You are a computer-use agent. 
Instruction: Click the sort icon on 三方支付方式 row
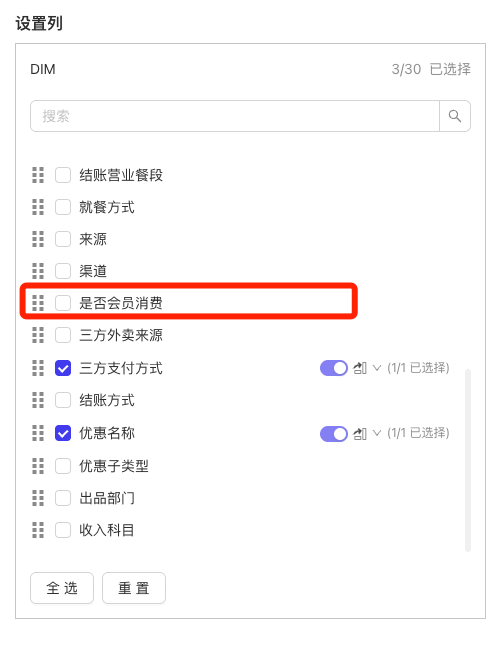pyautogui.click(x=360, y=368)
